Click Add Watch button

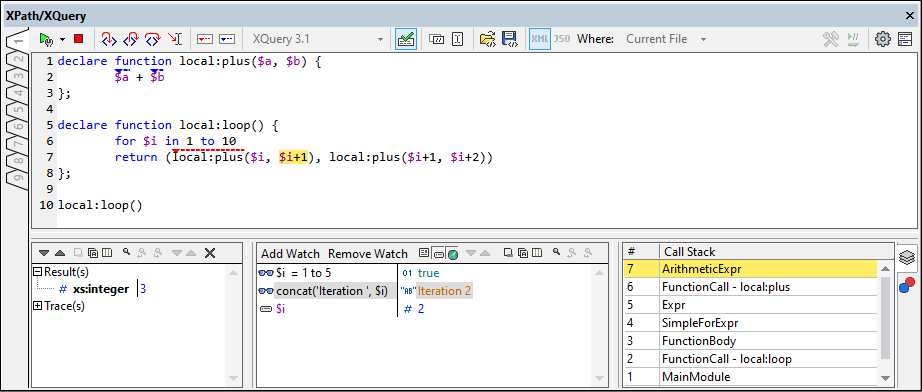click(290, 254)
